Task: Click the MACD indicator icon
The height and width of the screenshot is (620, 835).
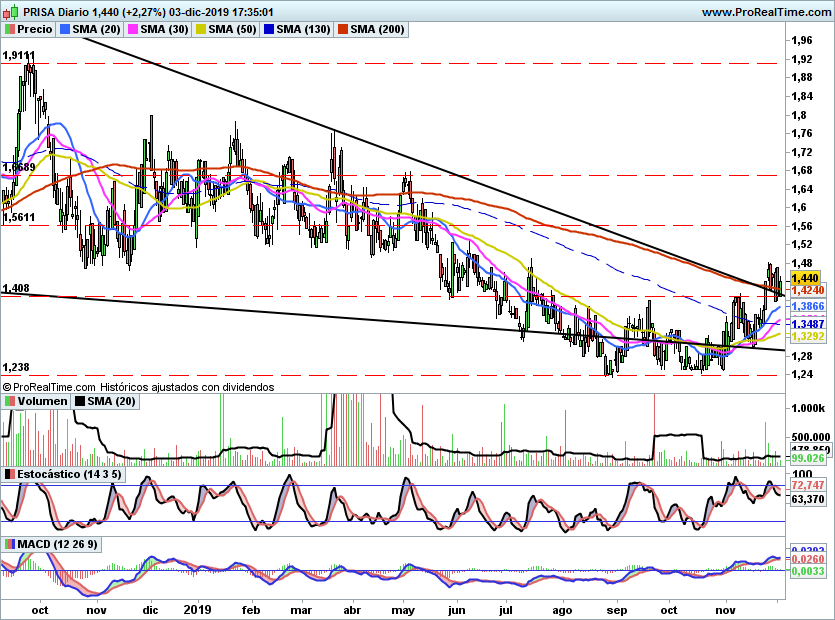Action: coord(11,543)
